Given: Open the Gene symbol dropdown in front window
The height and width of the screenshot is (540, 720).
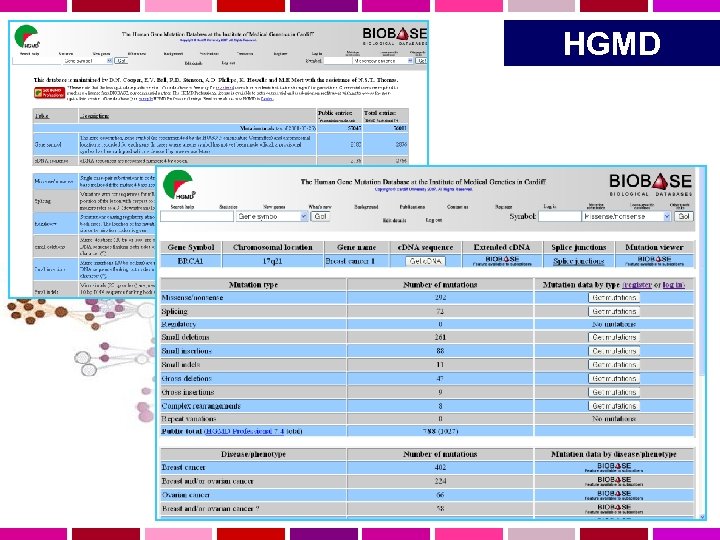Looking at the screenshot, I should pyautogui.click(x=272, y=216).
